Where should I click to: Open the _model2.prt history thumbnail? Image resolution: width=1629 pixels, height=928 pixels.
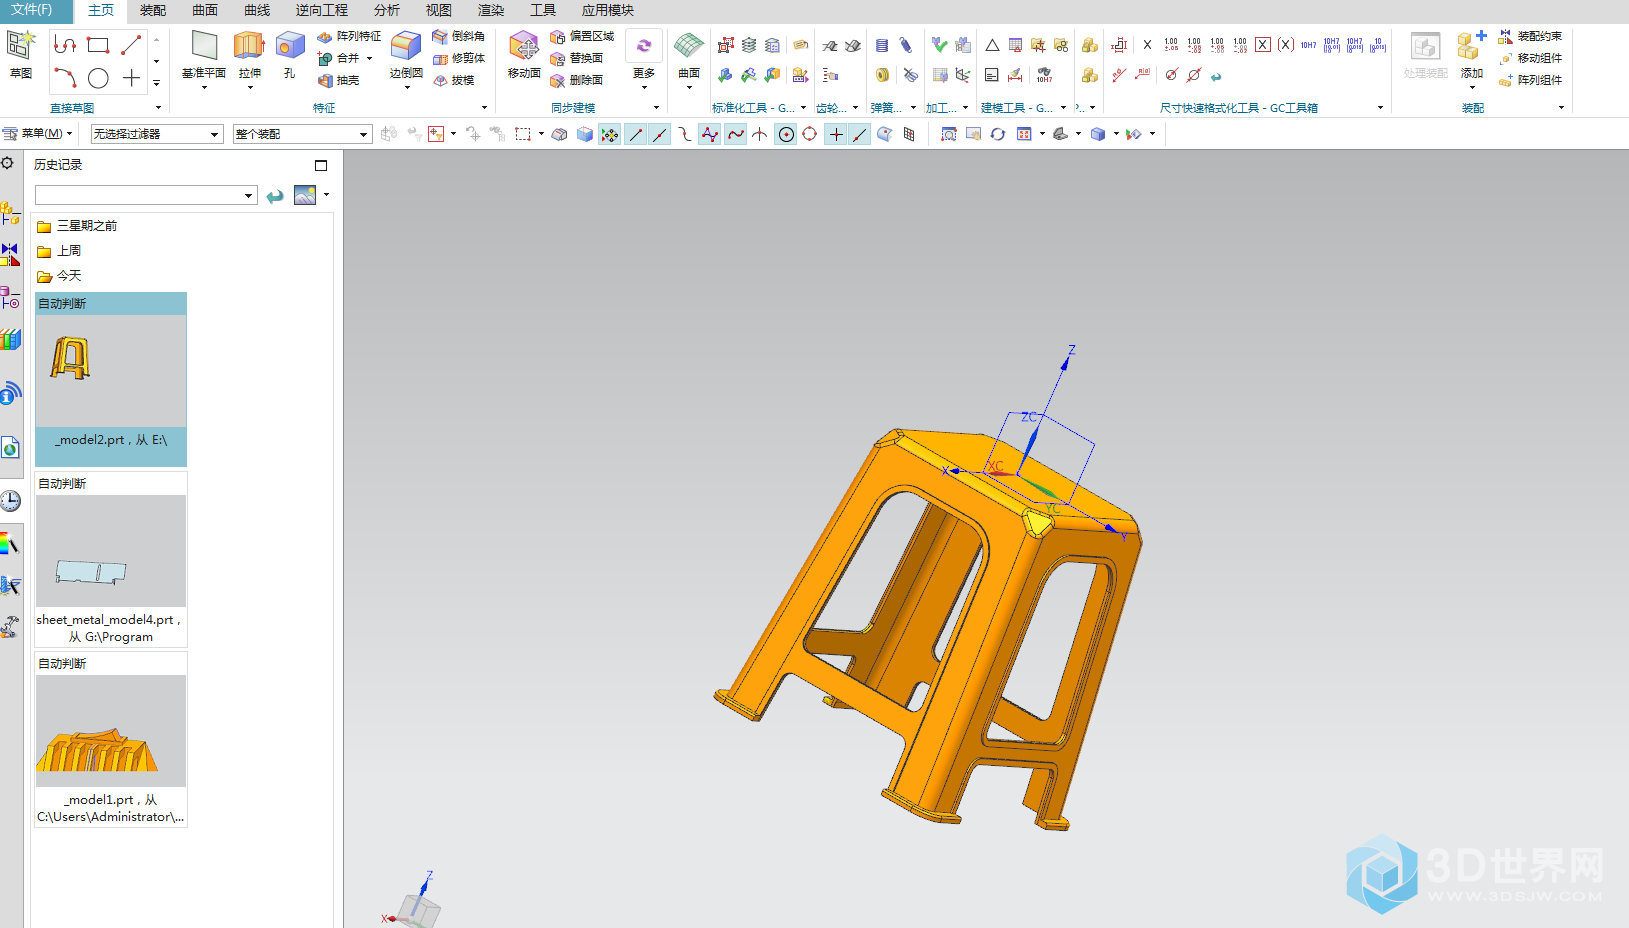(x=111, y=379)
